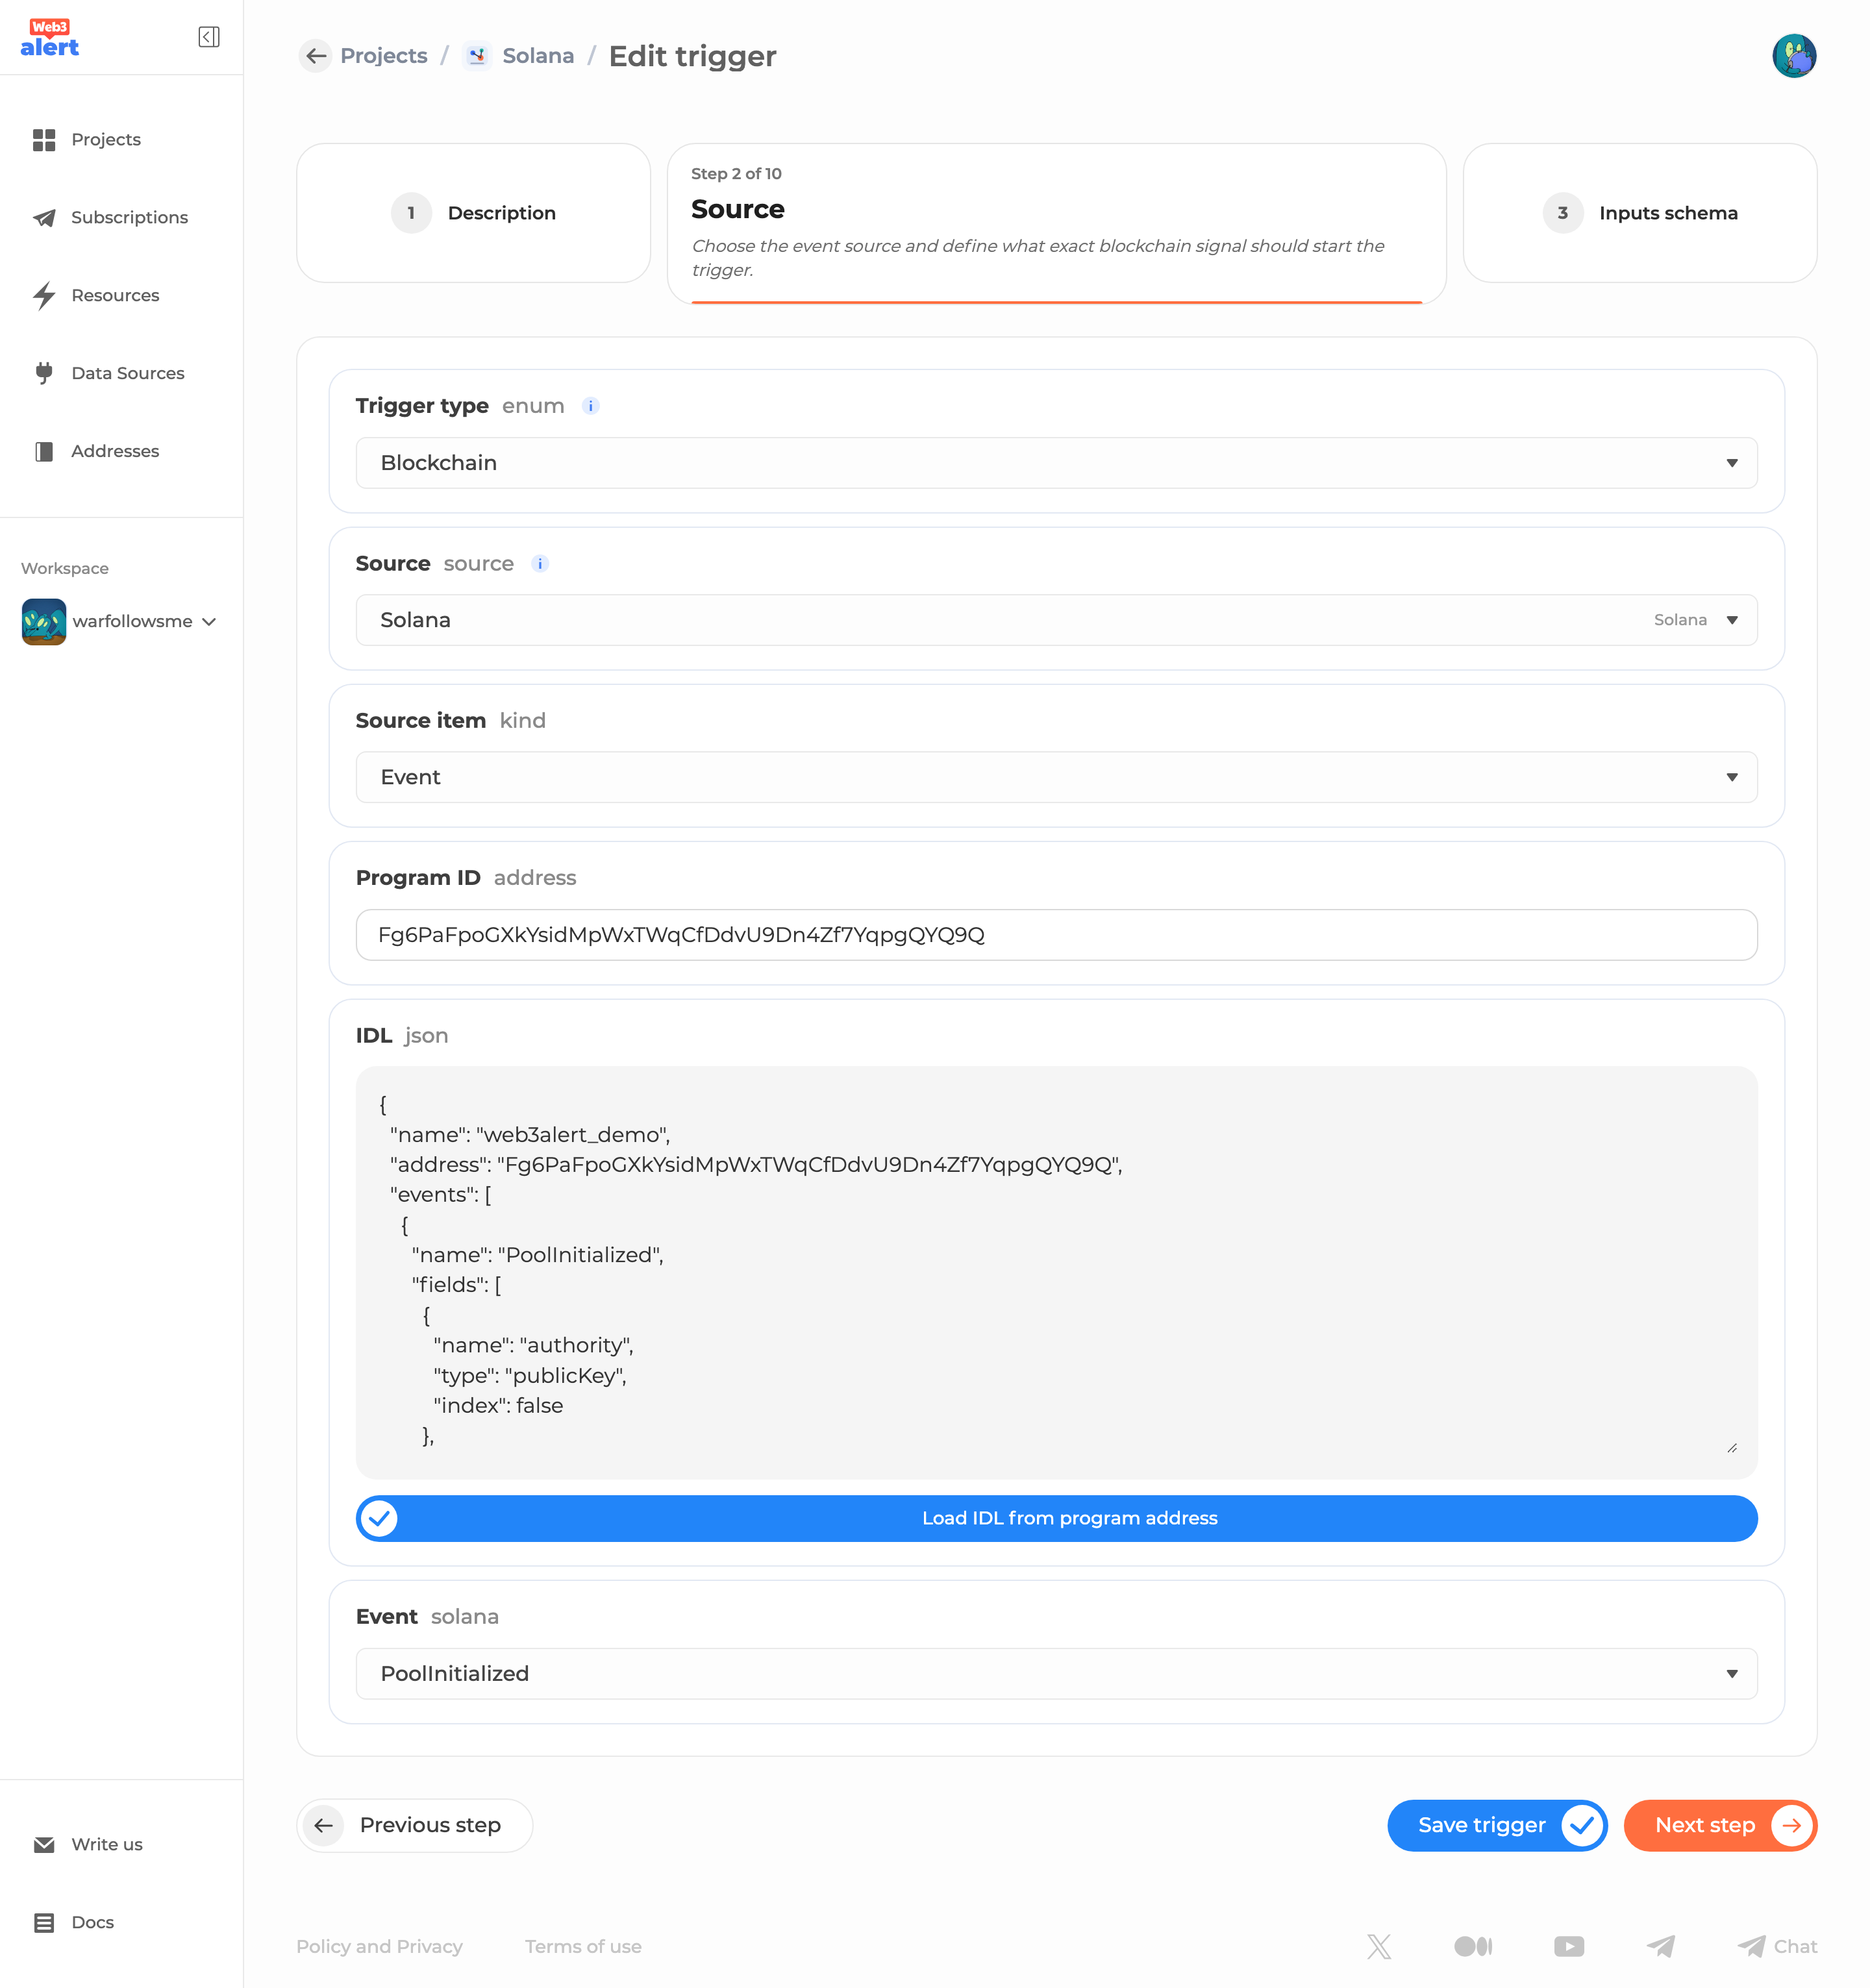
Task: Open the X (Twitter) footer link
Action: click(x=1379, y=1947)
